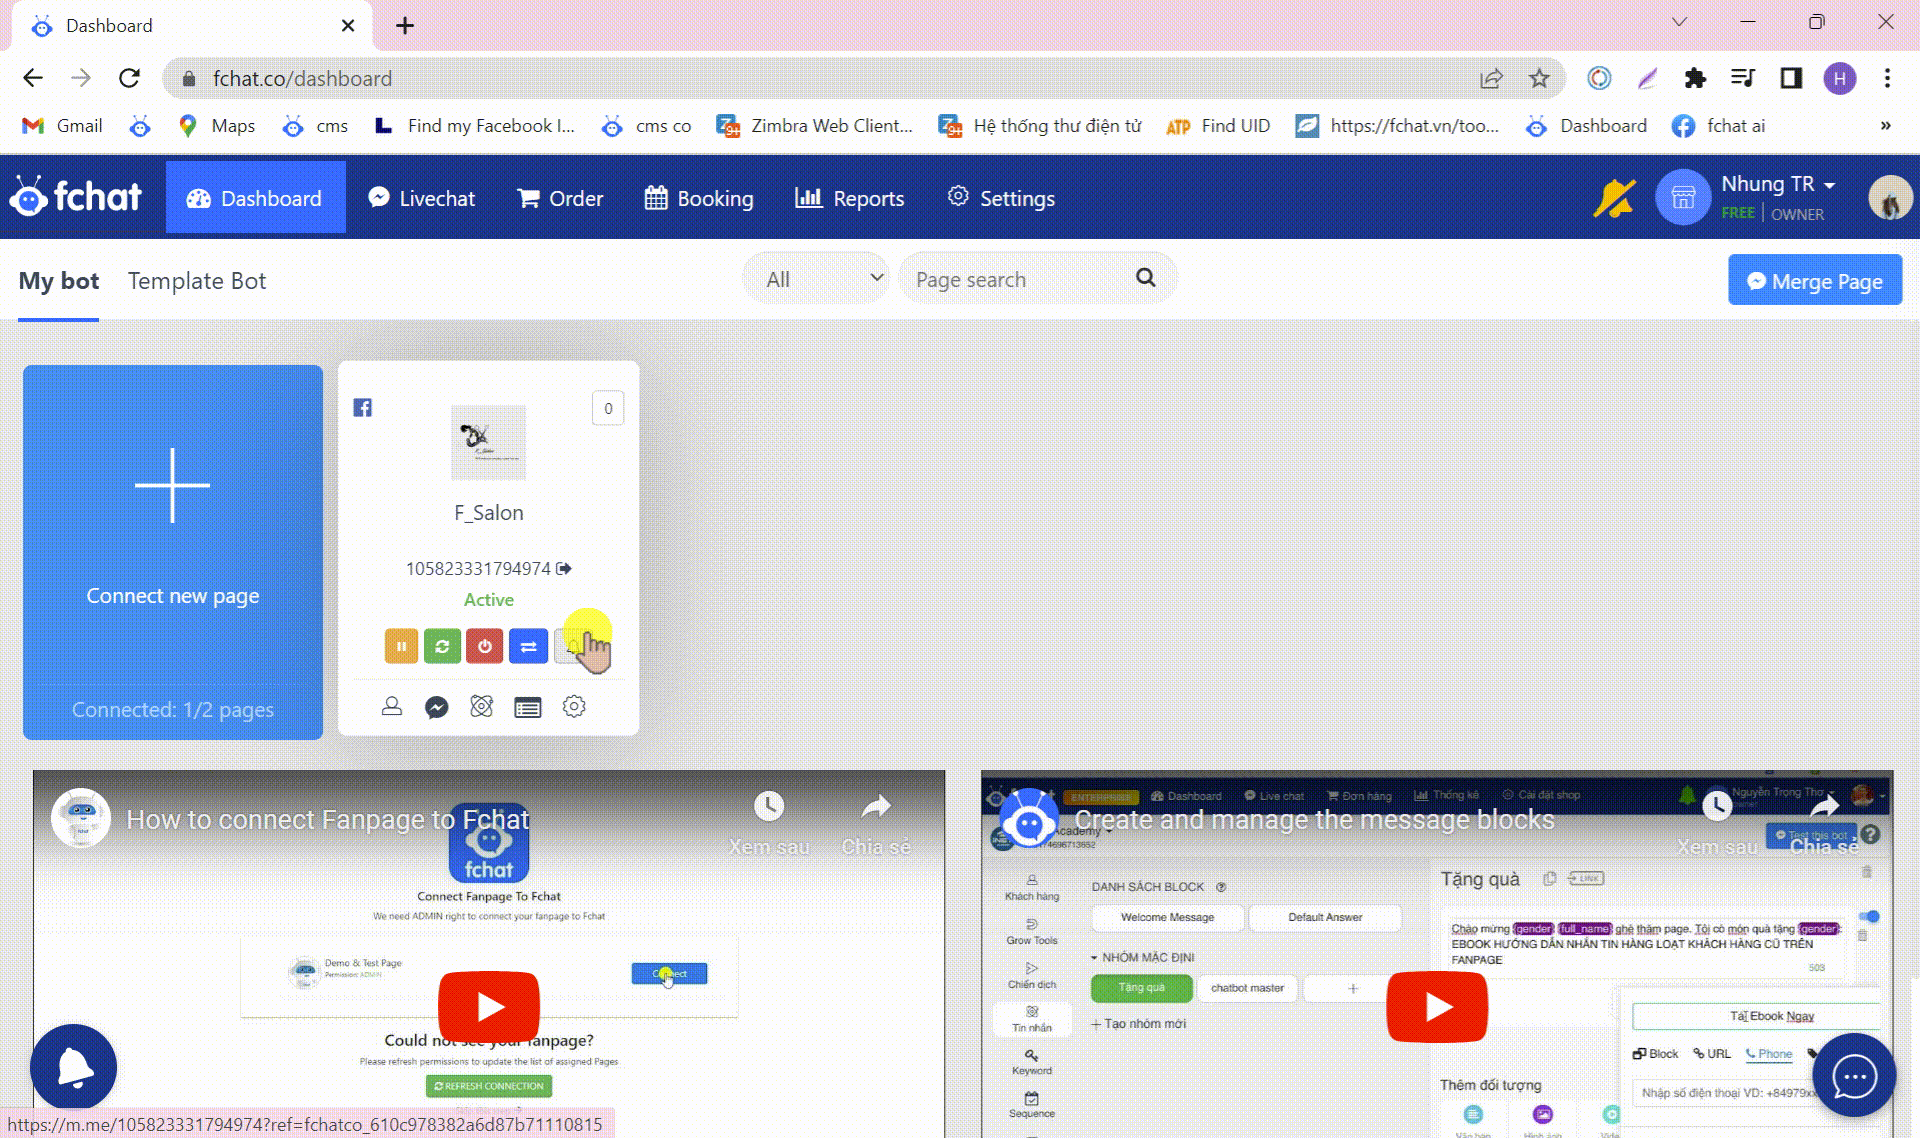Click the muted notification bell in header
1920x1138 pixels.
(x=1614, y=198)
